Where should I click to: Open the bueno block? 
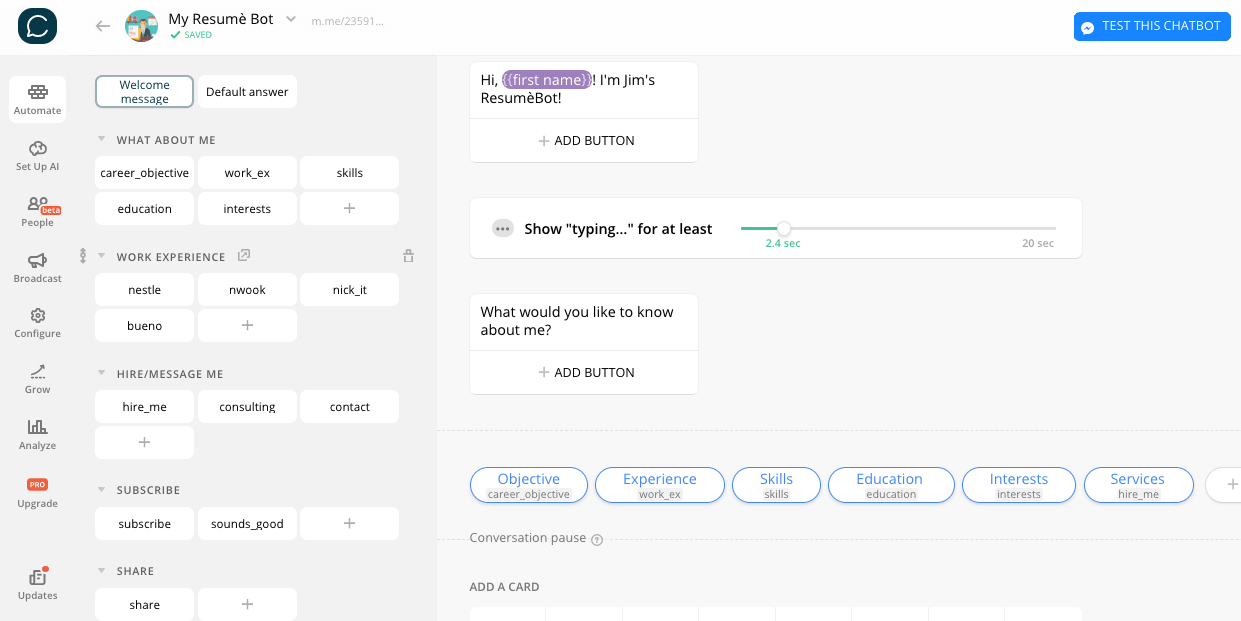145,325
